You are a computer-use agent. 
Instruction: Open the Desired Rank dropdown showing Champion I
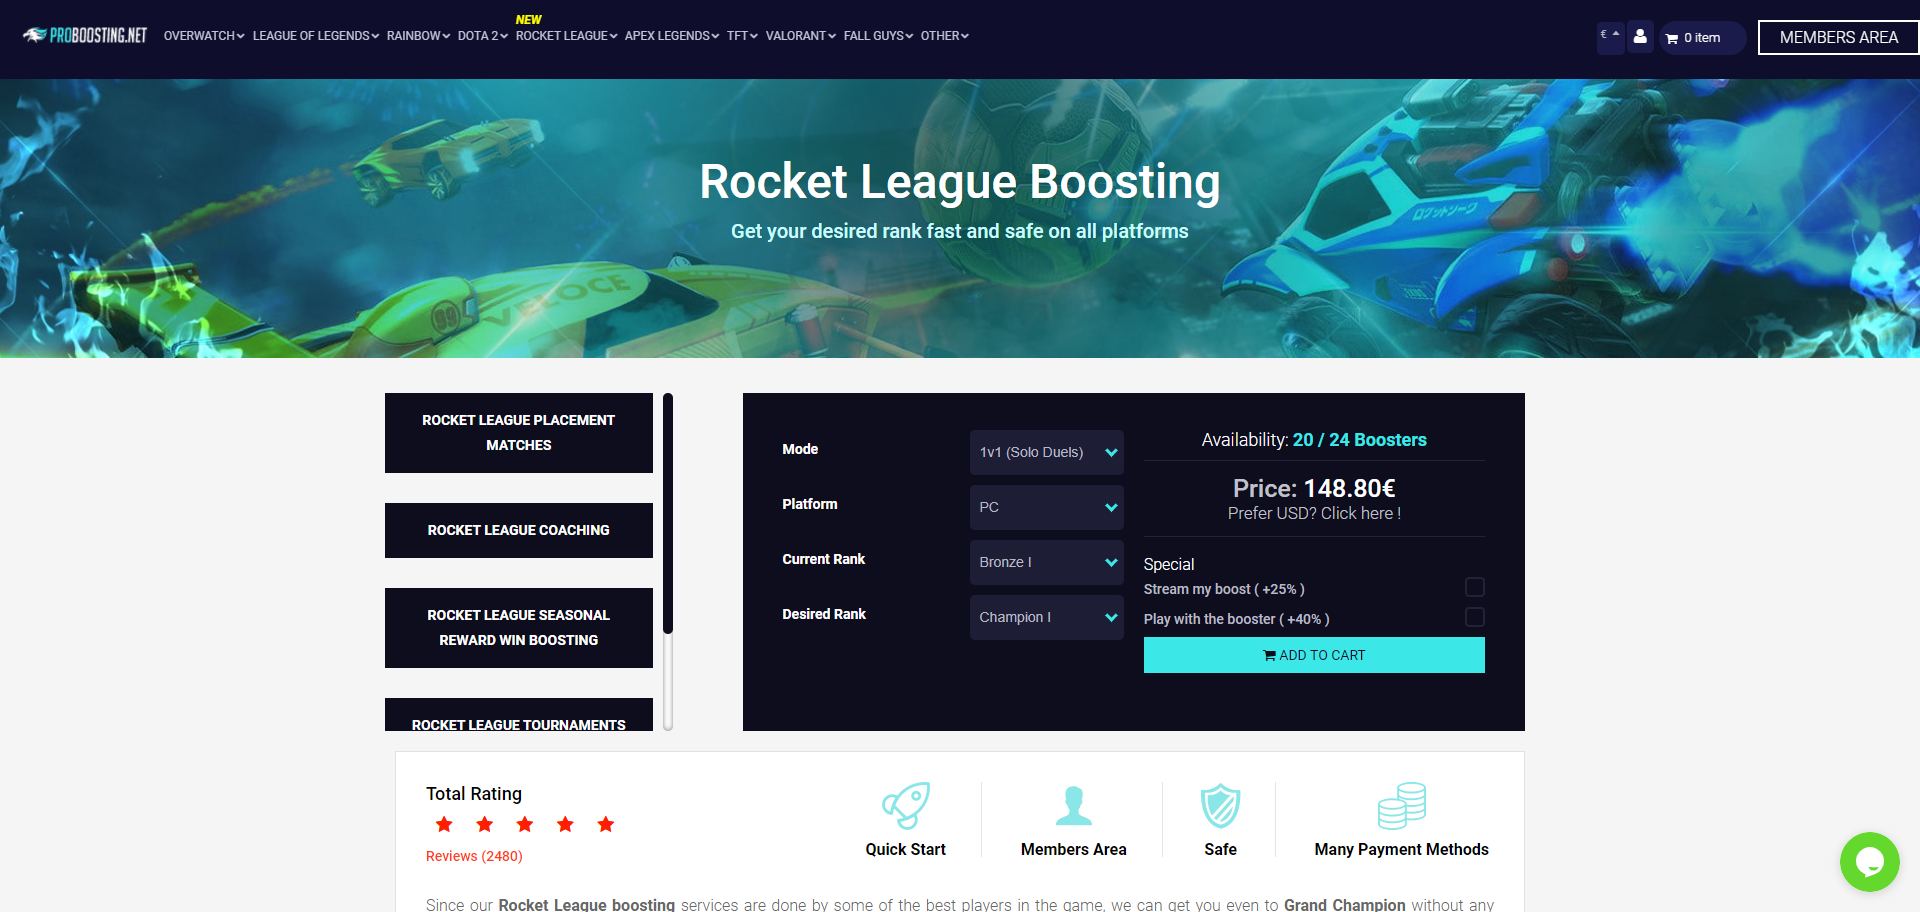(1046, 617)
